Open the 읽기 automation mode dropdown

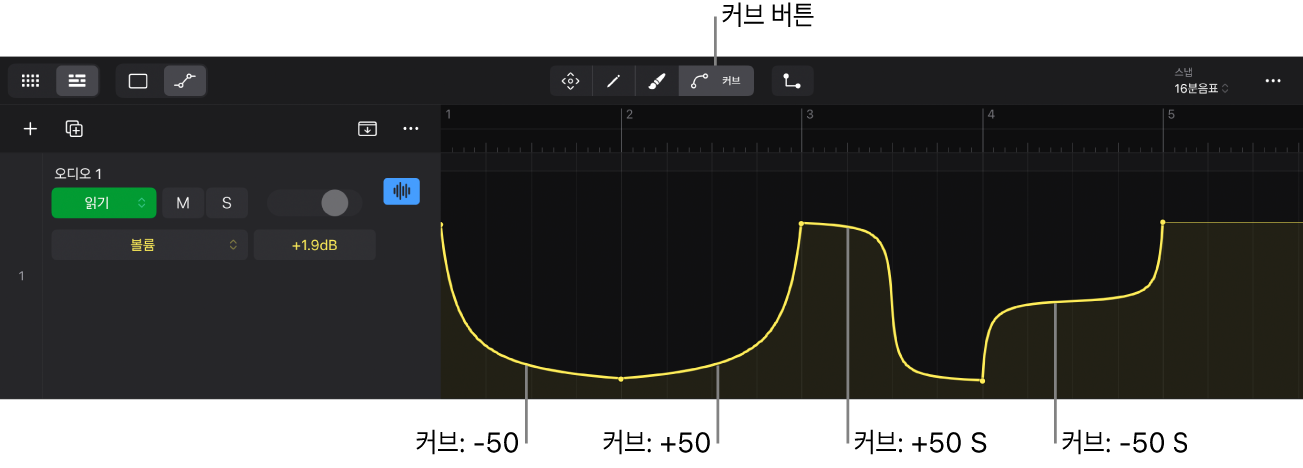tap(104, 203)
